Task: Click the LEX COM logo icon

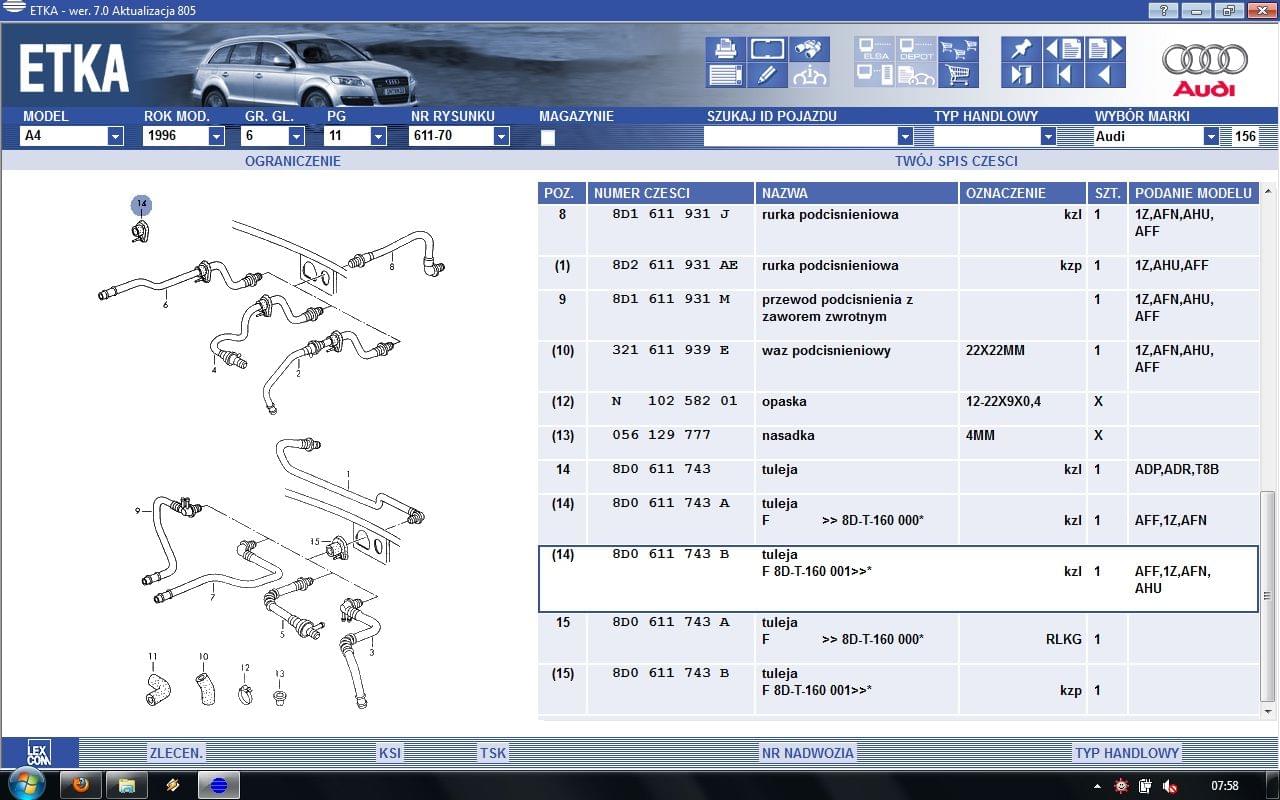Action: [x=38, y=753]
